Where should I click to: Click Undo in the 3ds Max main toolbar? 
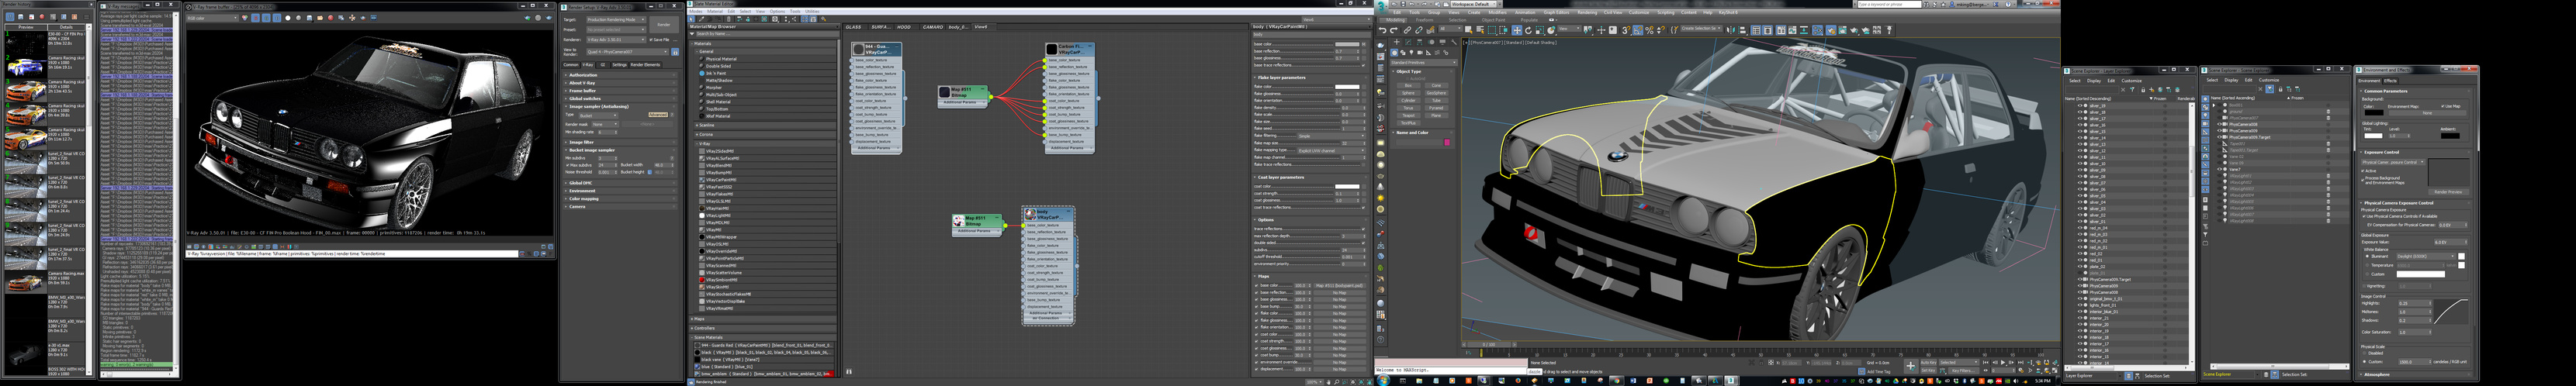pyautogui.click(x=1383, y=31)
